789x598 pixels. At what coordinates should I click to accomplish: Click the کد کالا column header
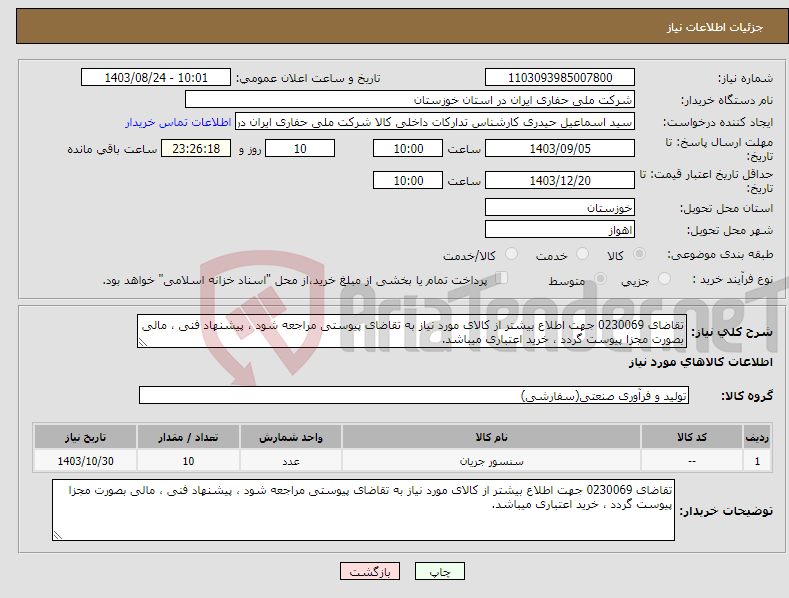692,437
